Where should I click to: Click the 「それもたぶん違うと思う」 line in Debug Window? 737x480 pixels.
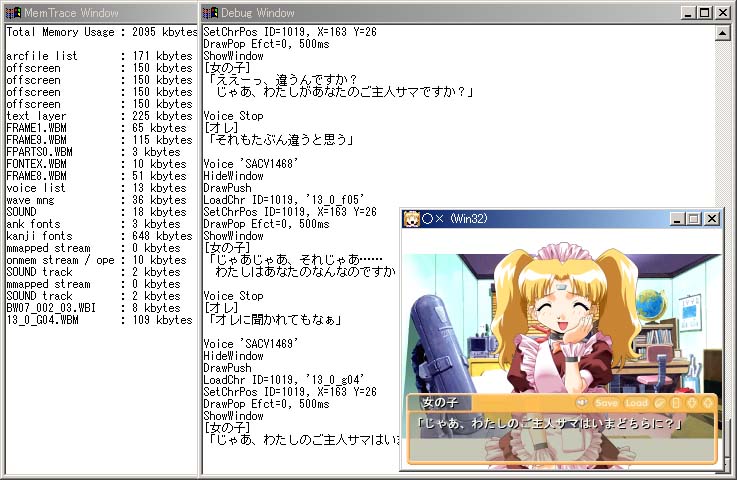(x=281, y=140)
